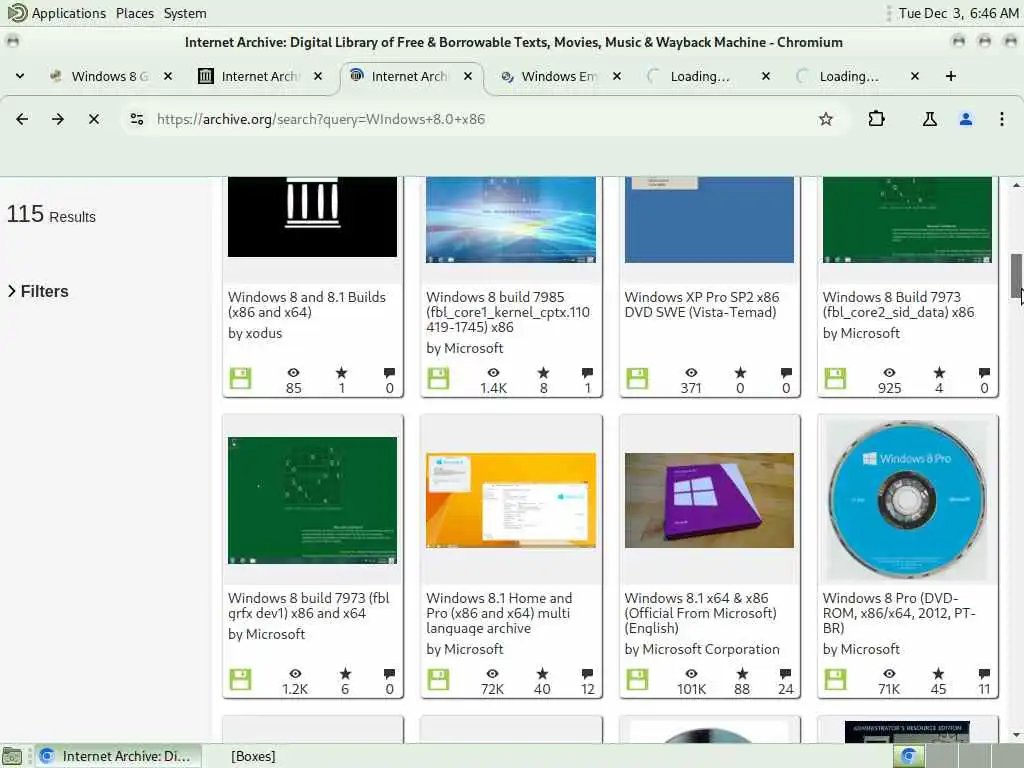
Task: Open Windows 8 and 8.1 Builds (x86 and x64) item
Action: pyautogui.click(x=307, y=304)
